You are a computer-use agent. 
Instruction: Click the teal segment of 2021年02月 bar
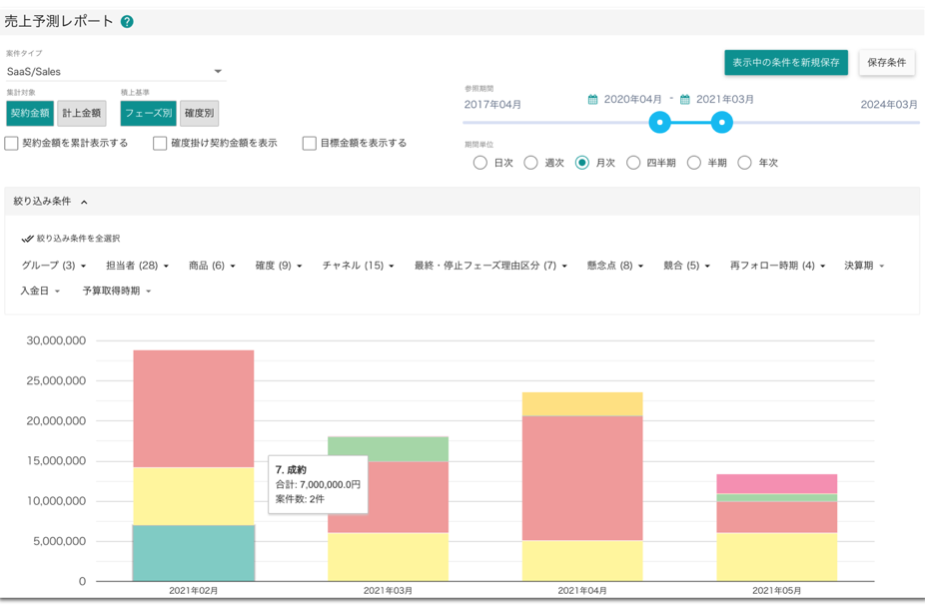coord(193,553)
